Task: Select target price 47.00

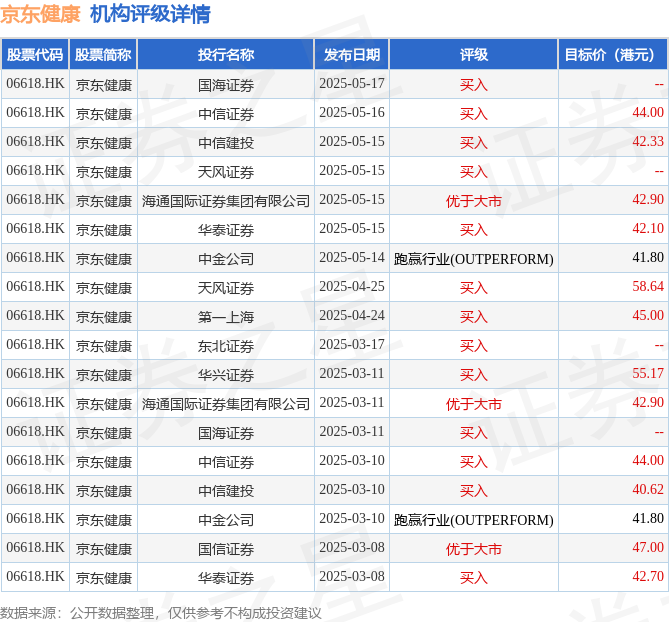Action: click(x=648, y=548)
